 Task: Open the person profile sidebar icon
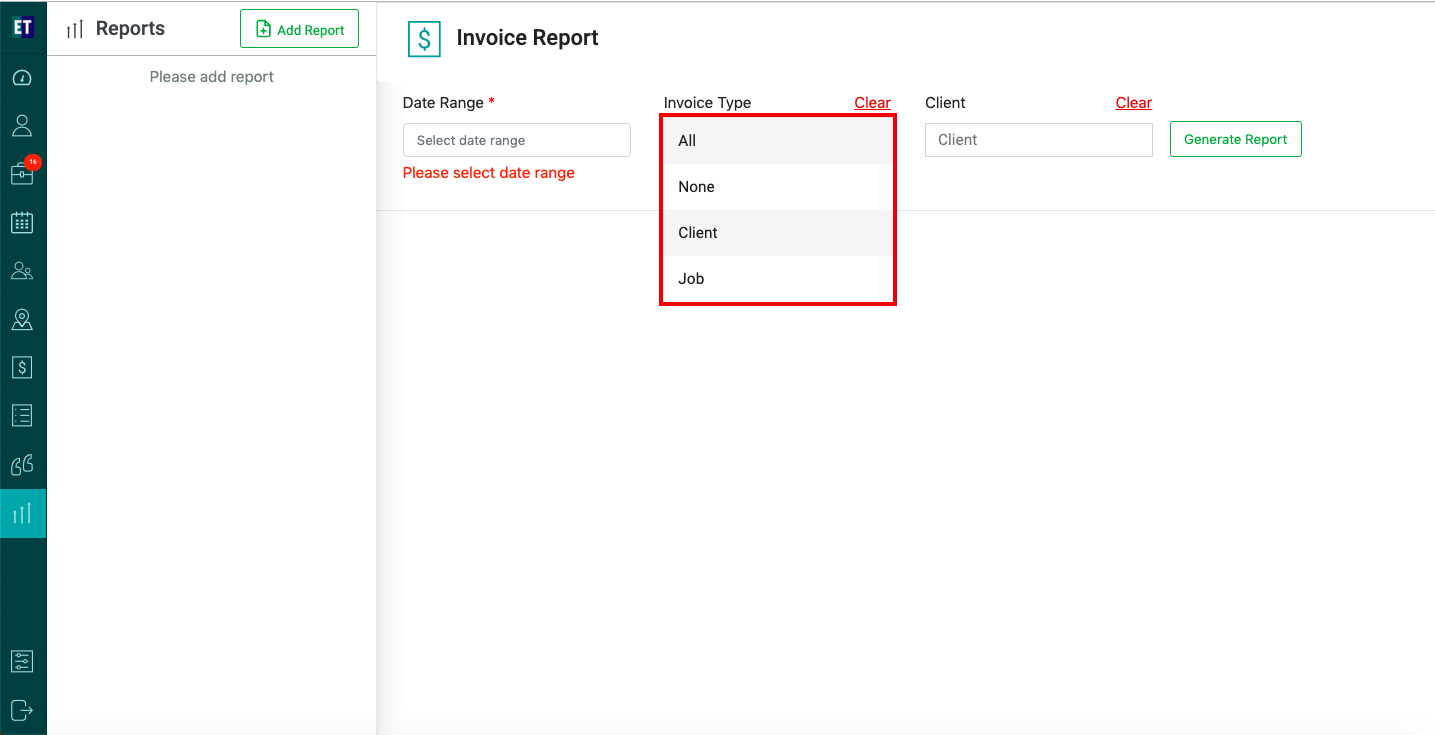[x=22, y=125]
